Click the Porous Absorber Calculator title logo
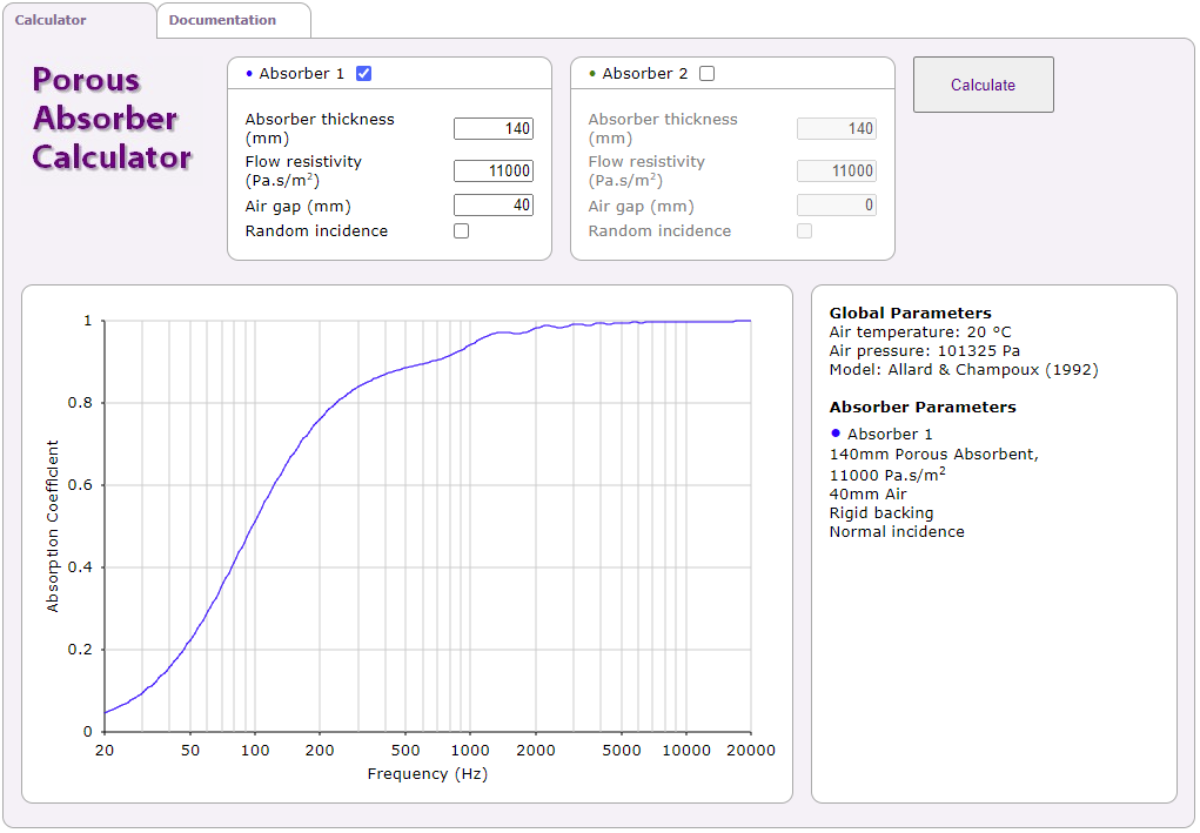This screenshot has width=1200, height=833. 112,119
